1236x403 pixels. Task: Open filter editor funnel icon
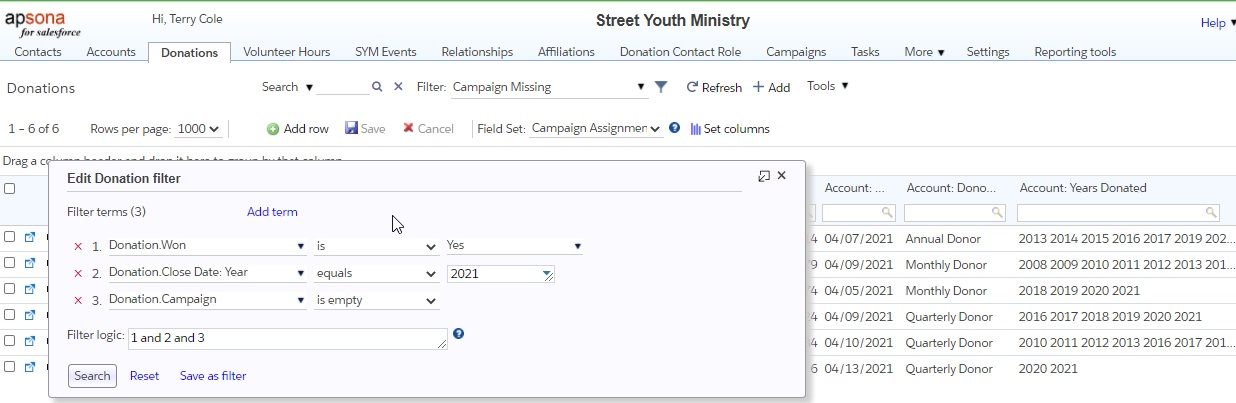click(660, 87)
